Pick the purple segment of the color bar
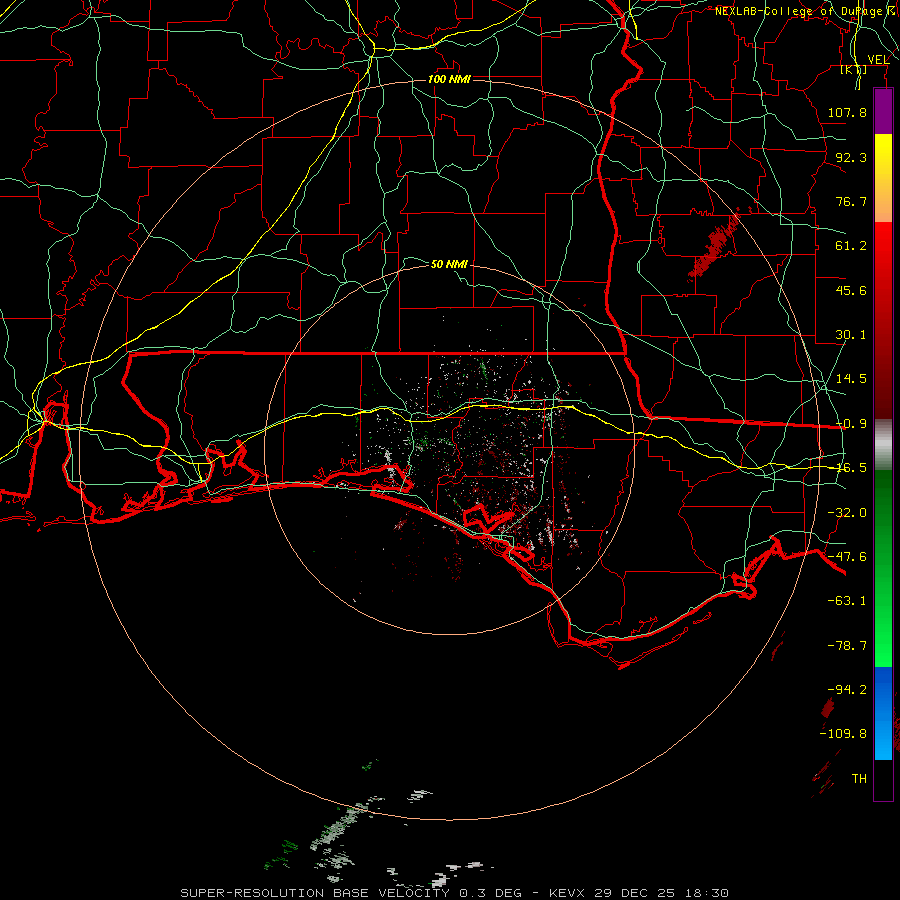The height and width of the screenshot is (900, 900). (883, 111)
